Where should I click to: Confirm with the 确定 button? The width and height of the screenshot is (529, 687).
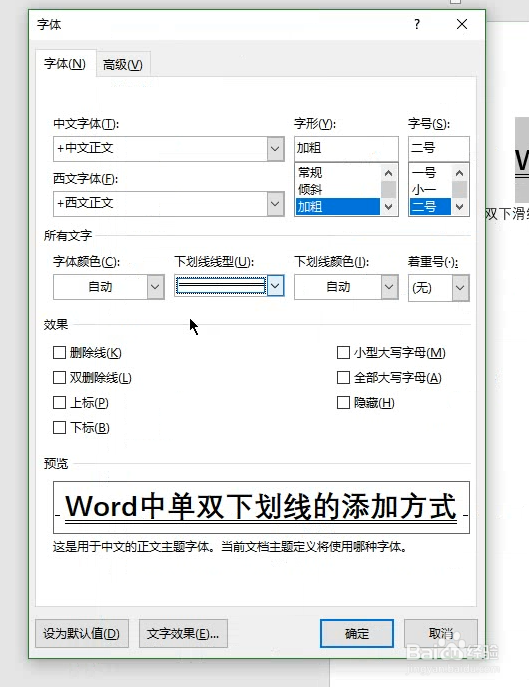pos(357,634)
